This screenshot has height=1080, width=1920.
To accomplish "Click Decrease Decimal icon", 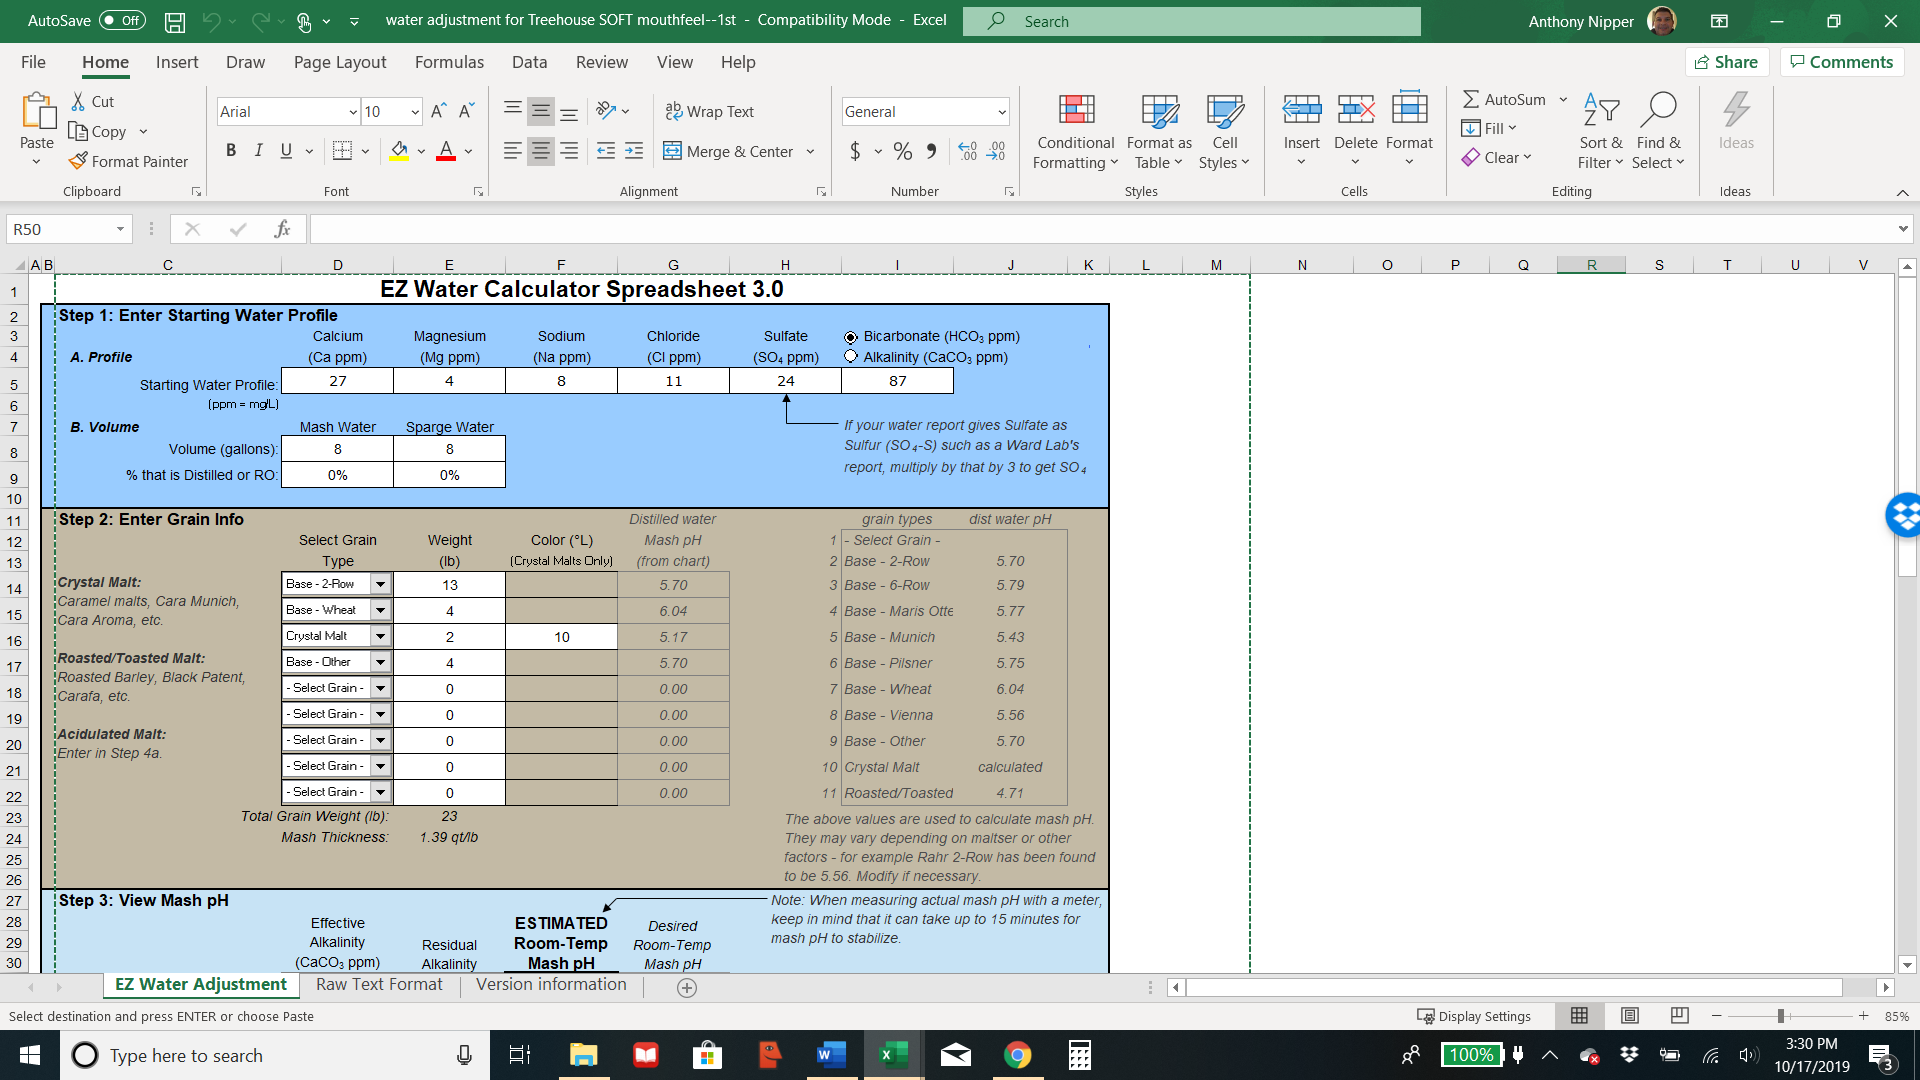I will pyautogui.click(x=996, y=151).
